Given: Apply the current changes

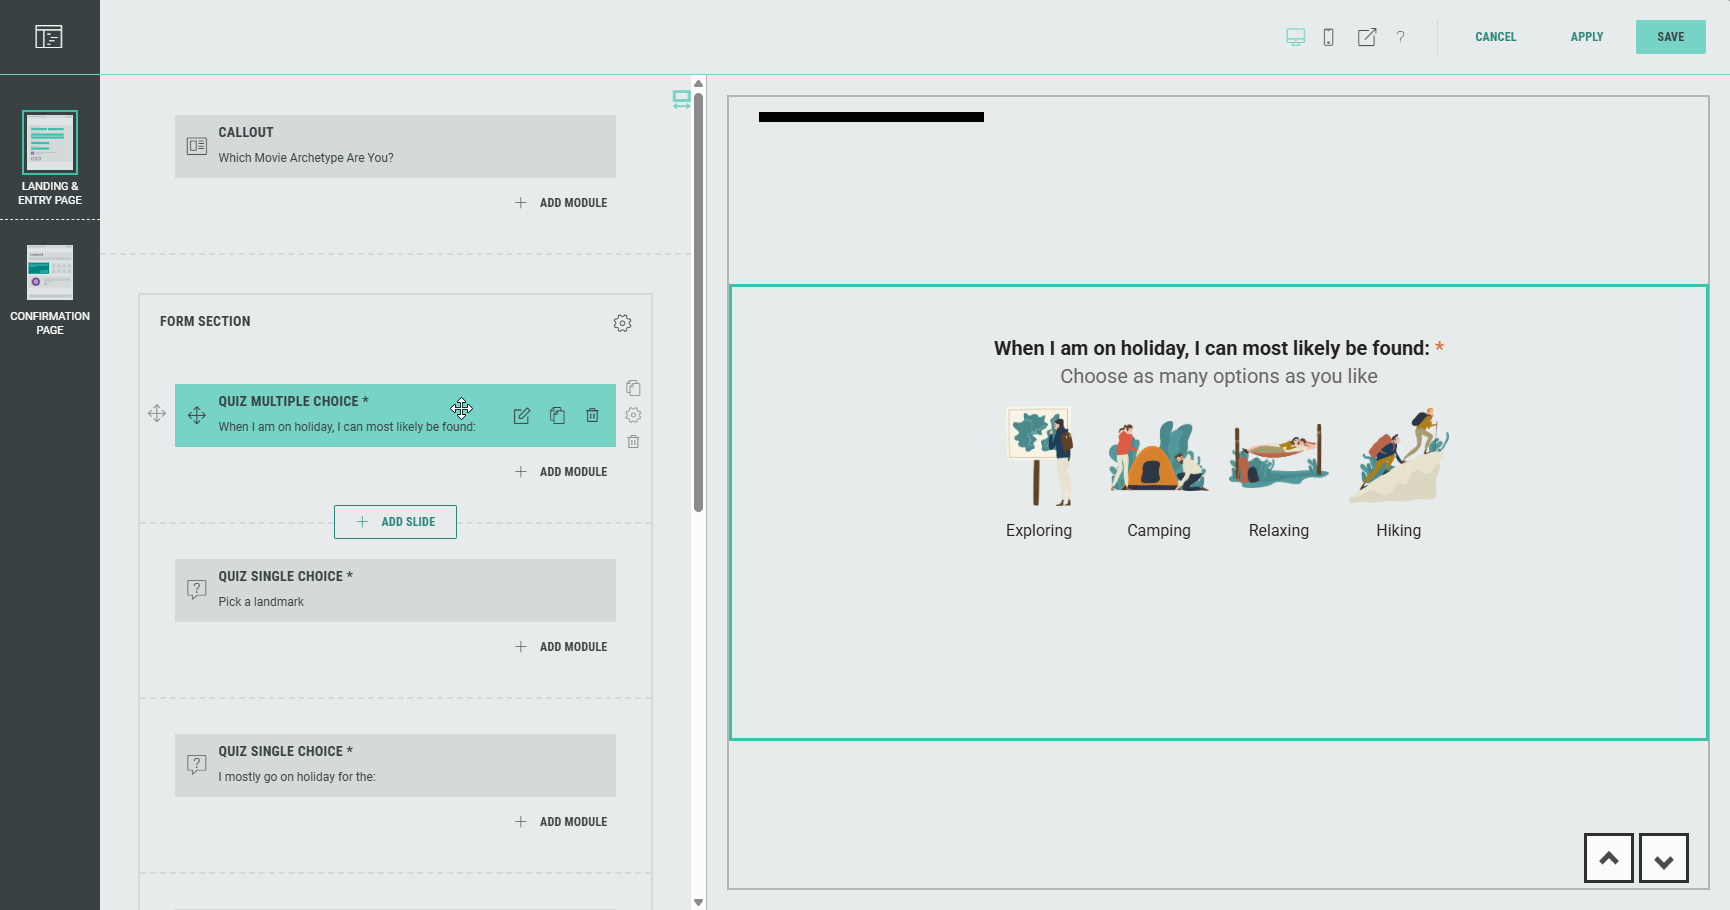Looking at the screenshot, I should tap(1586, 37).
